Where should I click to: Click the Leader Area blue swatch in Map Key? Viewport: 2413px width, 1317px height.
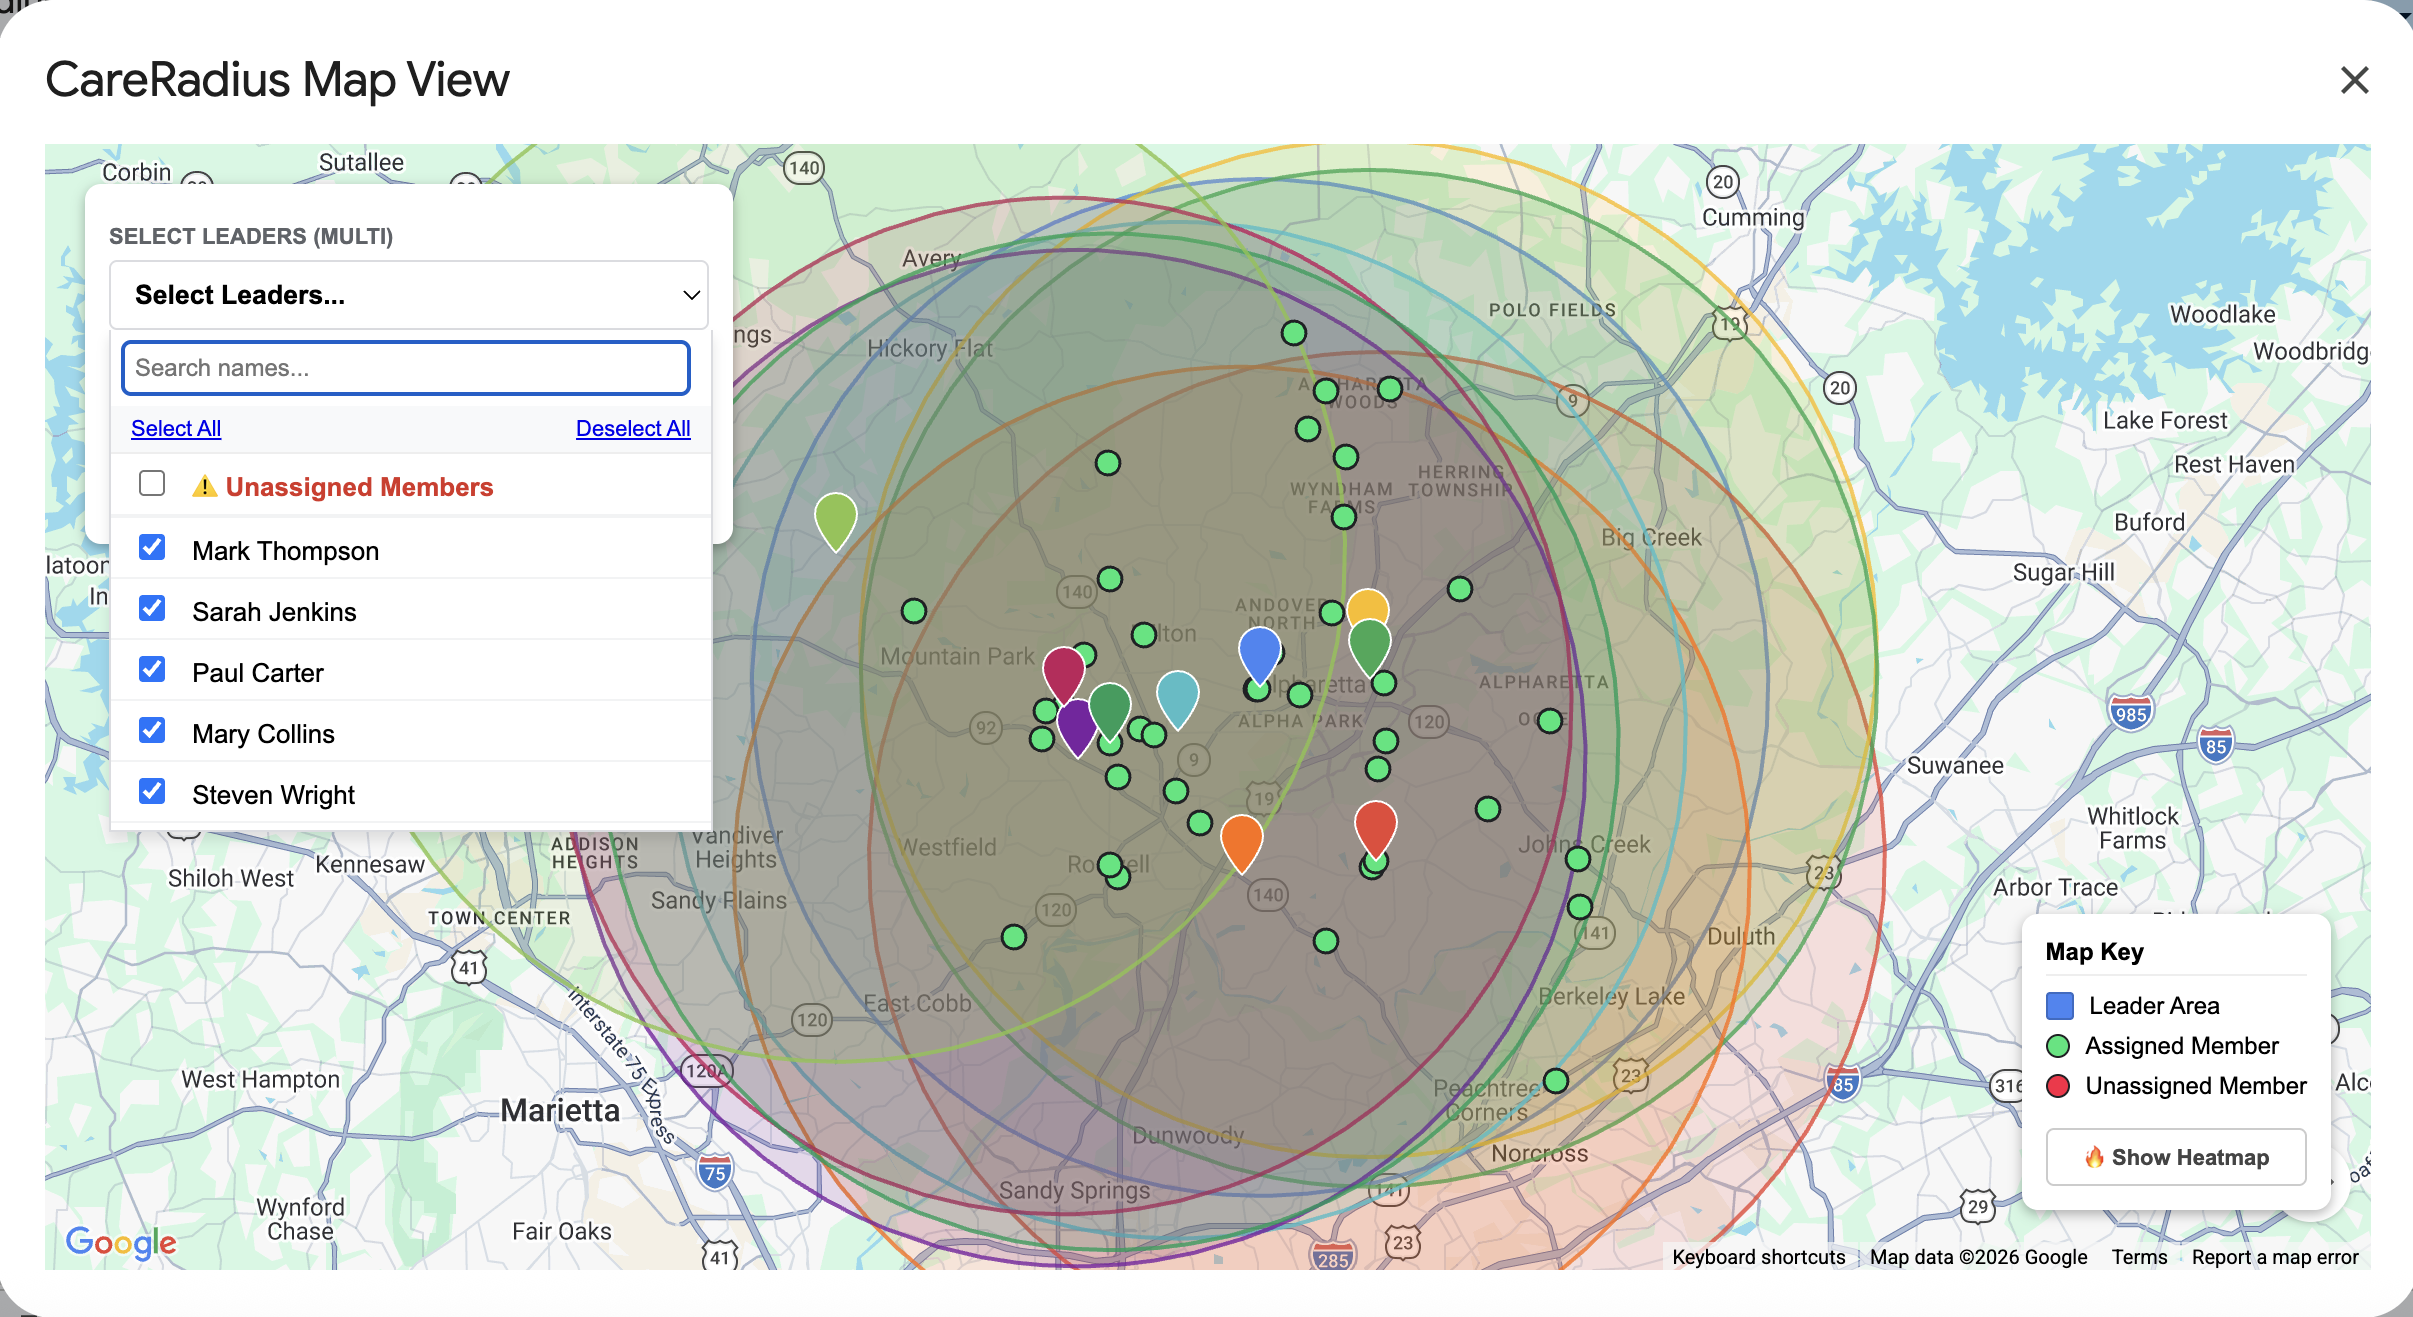pos(2060,1006)
